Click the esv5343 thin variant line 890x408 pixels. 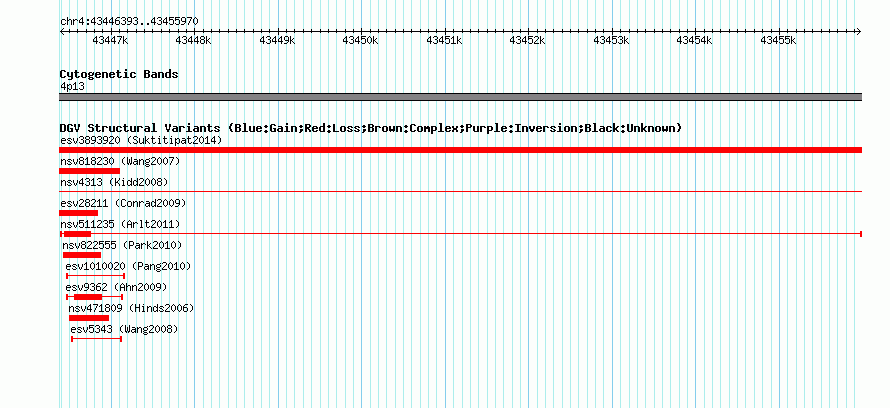coord(96,339)
